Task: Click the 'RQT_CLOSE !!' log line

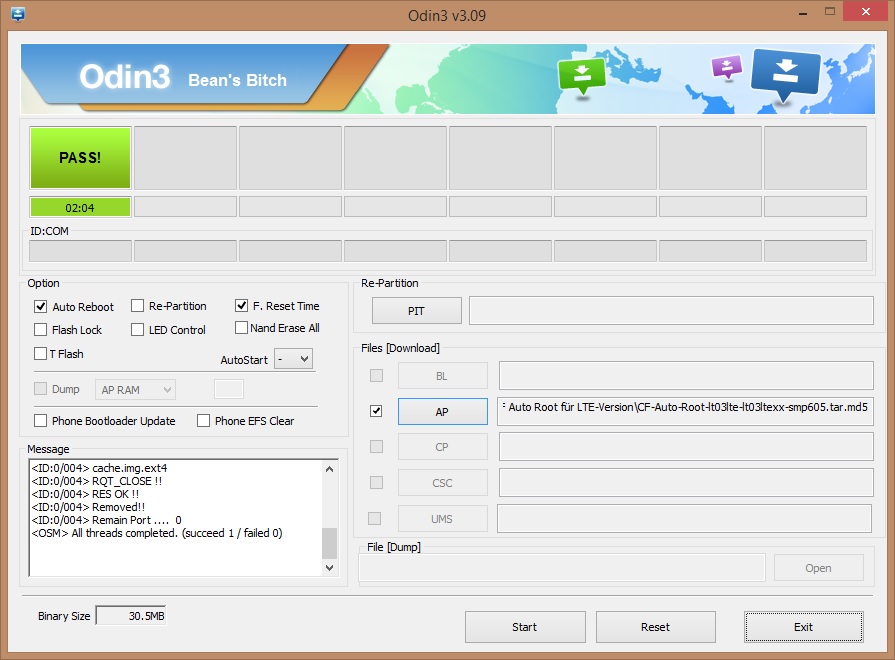Action: (96, 481)
